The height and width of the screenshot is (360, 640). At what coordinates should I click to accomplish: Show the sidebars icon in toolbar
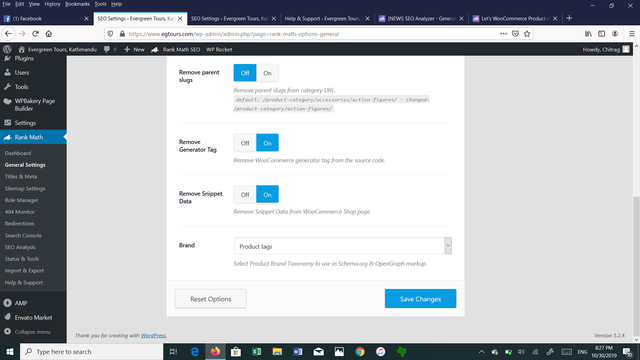602,34
